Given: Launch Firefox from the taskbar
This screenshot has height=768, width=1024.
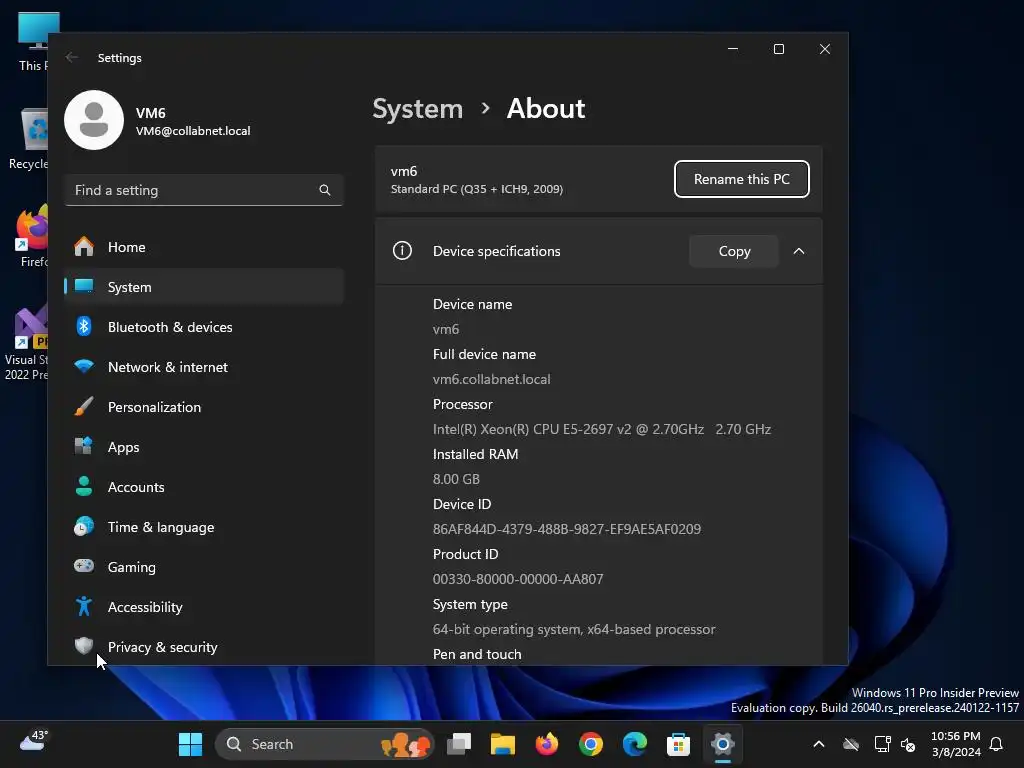Looking at the screenshot, I should coord(547,744).
